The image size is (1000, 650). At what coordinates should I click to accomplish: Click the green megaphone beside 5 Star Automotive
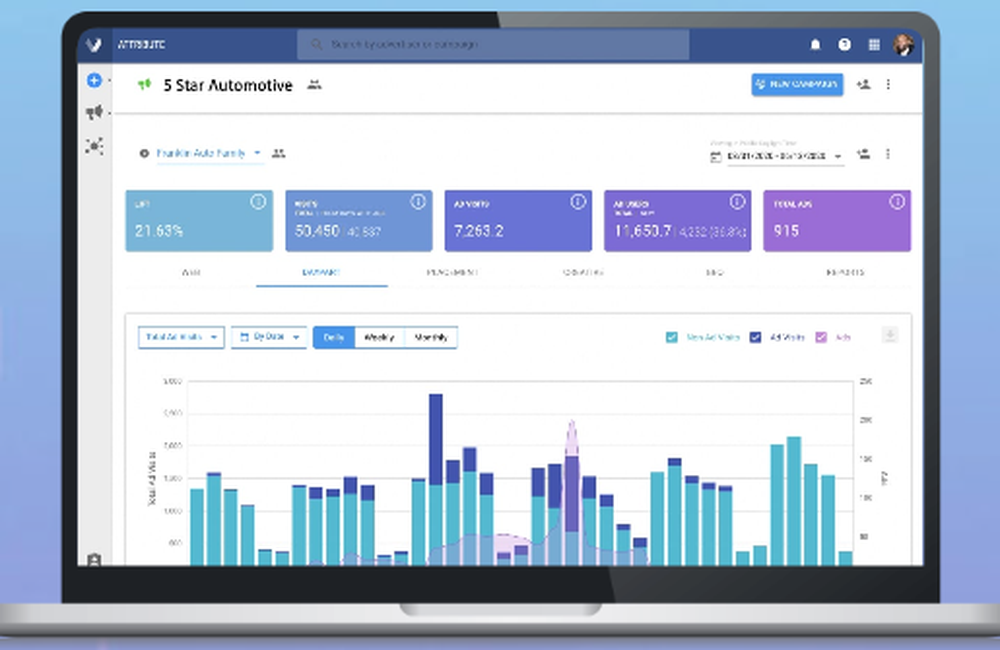tap(145, 84)
